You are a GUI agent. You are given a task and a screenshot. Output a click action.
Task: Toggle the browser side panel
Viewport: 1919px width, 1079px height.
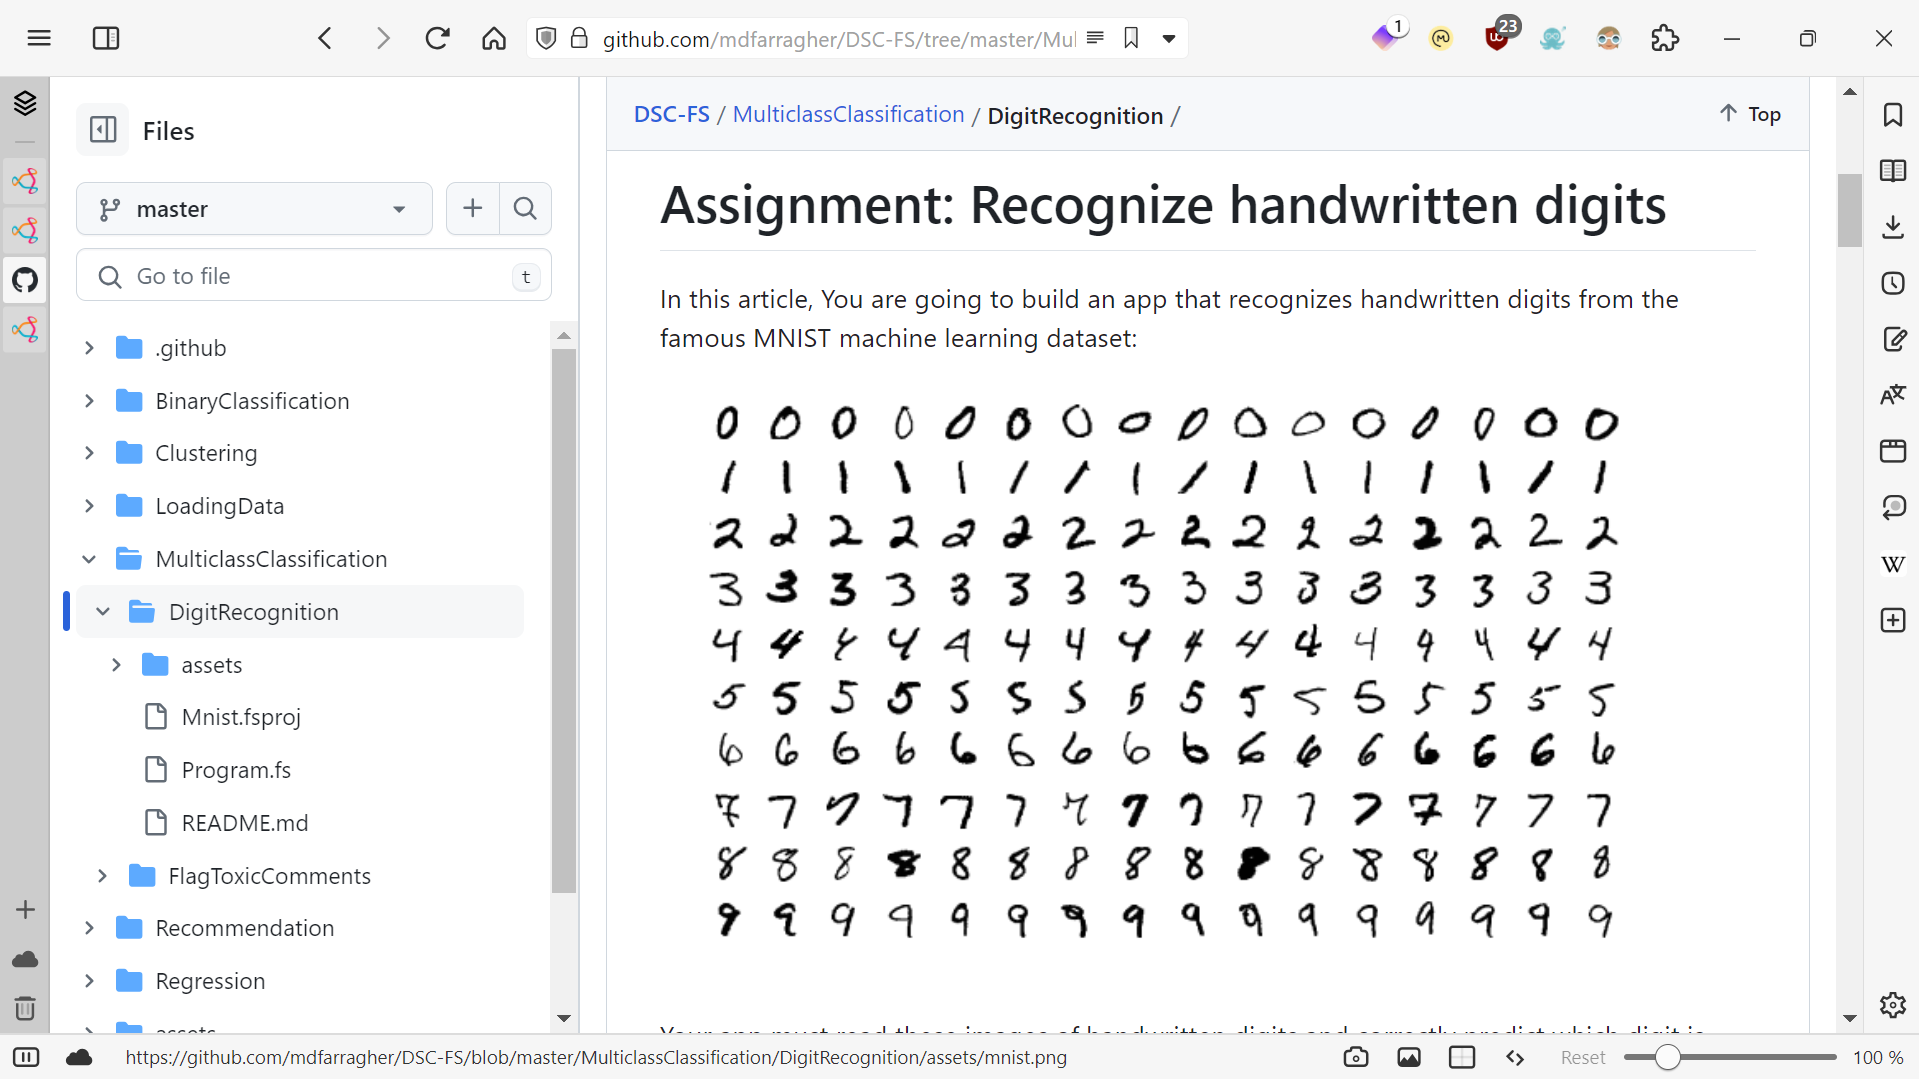tap(105, 39)
